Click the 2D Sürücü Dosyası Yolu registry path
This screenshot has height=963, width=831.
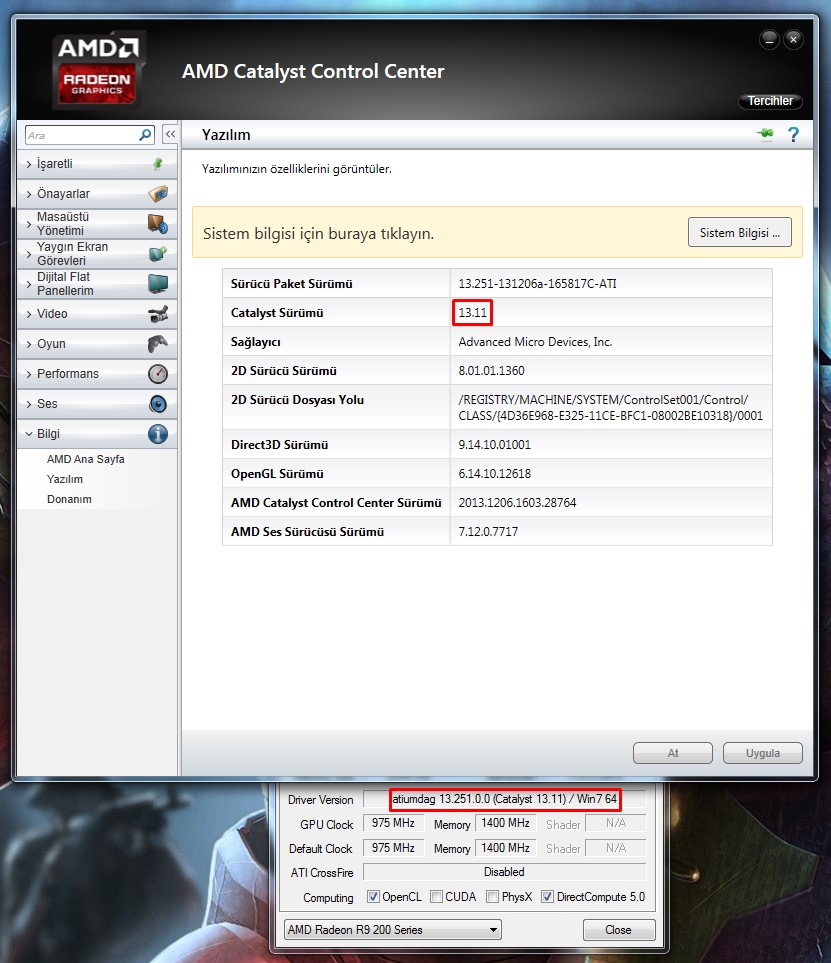(611, 407)
